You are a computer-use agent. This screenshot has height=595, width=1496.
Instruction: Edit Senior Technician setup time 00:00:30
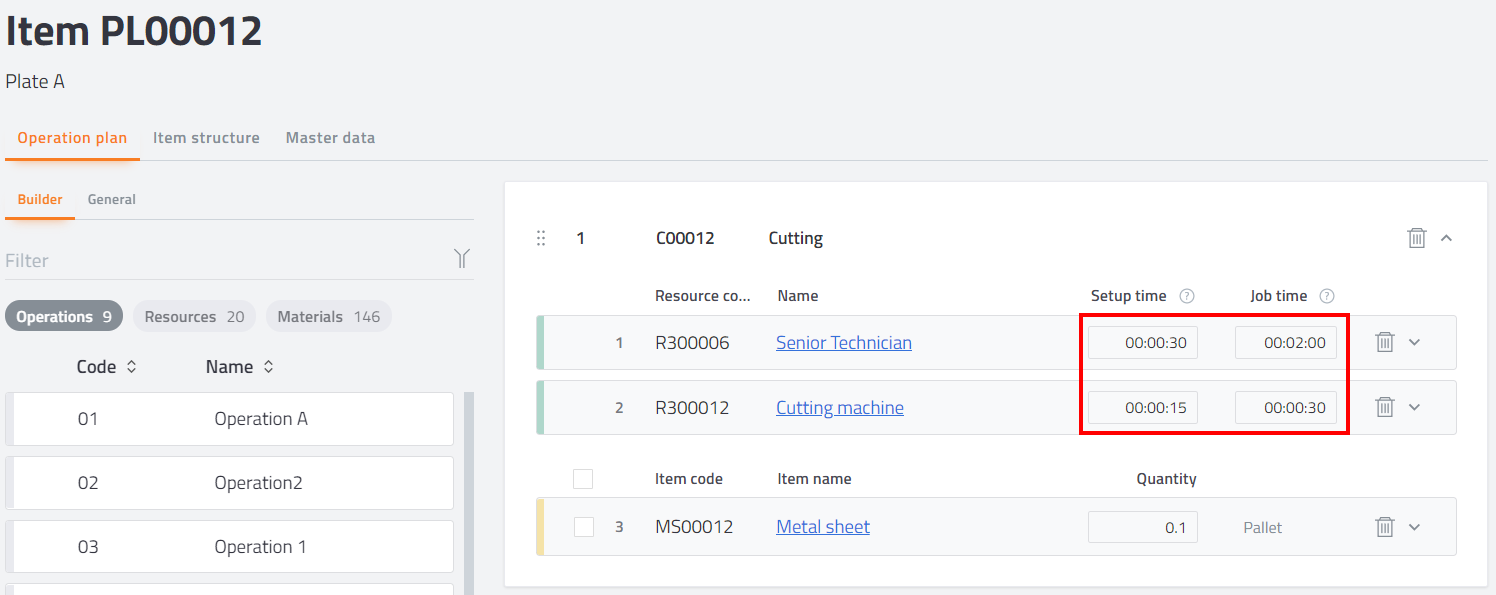point(1143,343)
